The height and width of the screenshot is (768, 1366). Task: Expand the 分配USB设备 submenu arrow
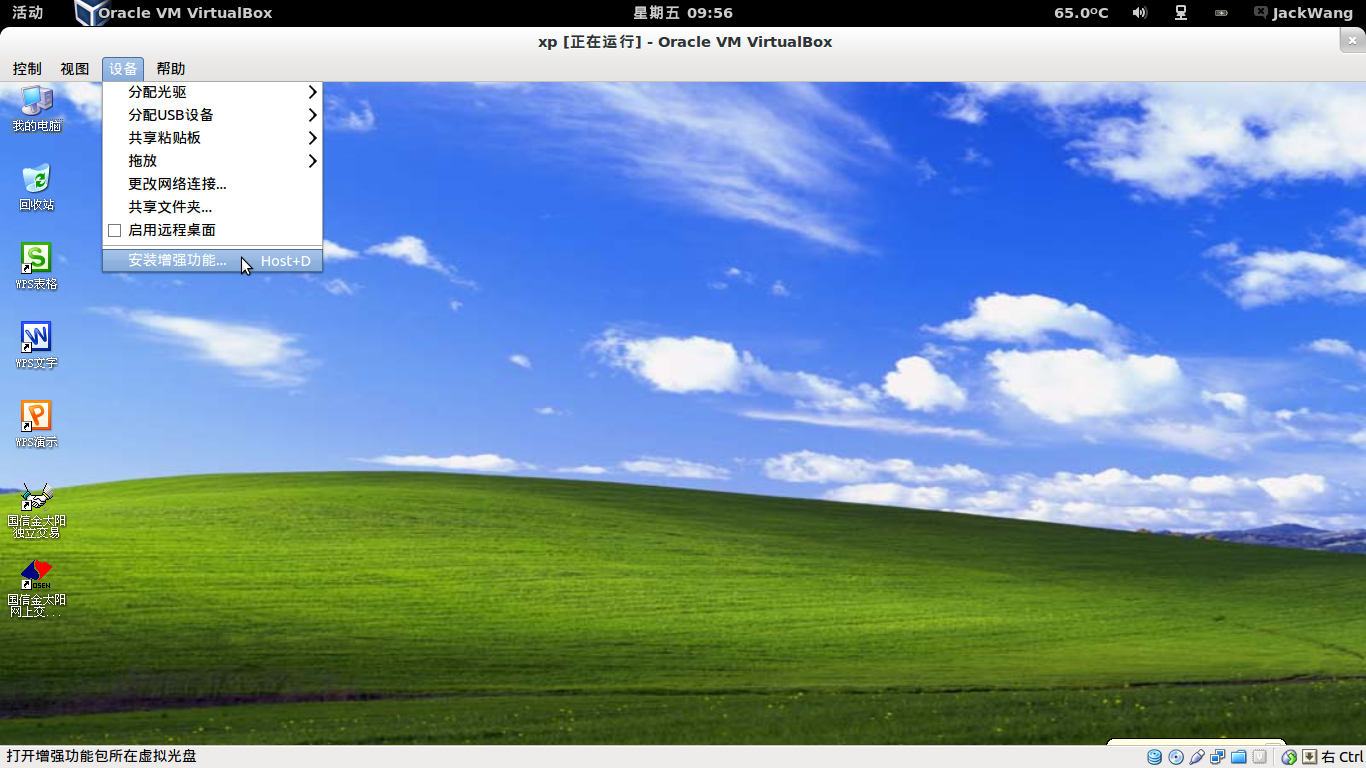[x=312, y=115]
